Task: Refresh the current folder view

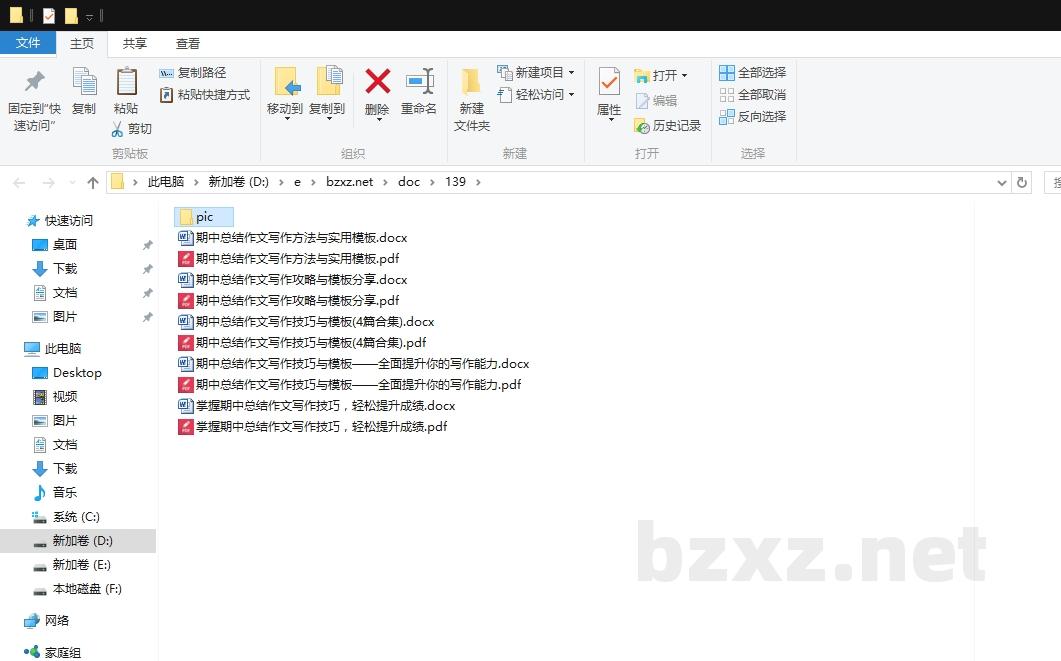Action: click(1021, 182)
